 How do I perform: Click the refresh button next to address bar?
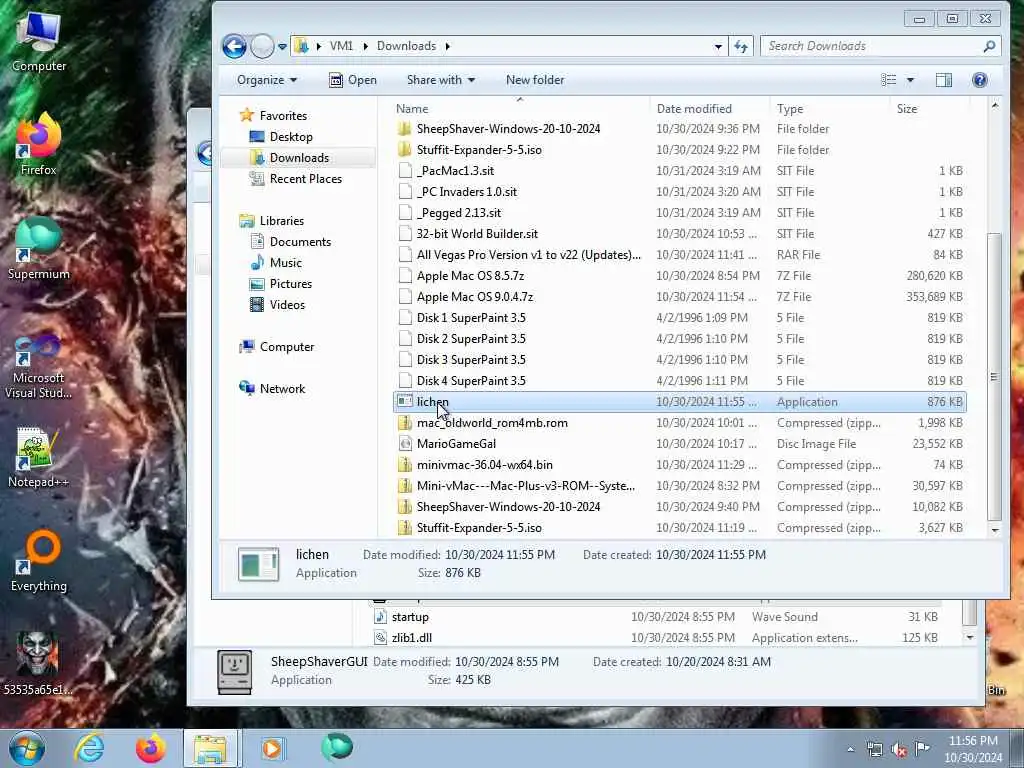pyautogui.click(x=741, y=46)
